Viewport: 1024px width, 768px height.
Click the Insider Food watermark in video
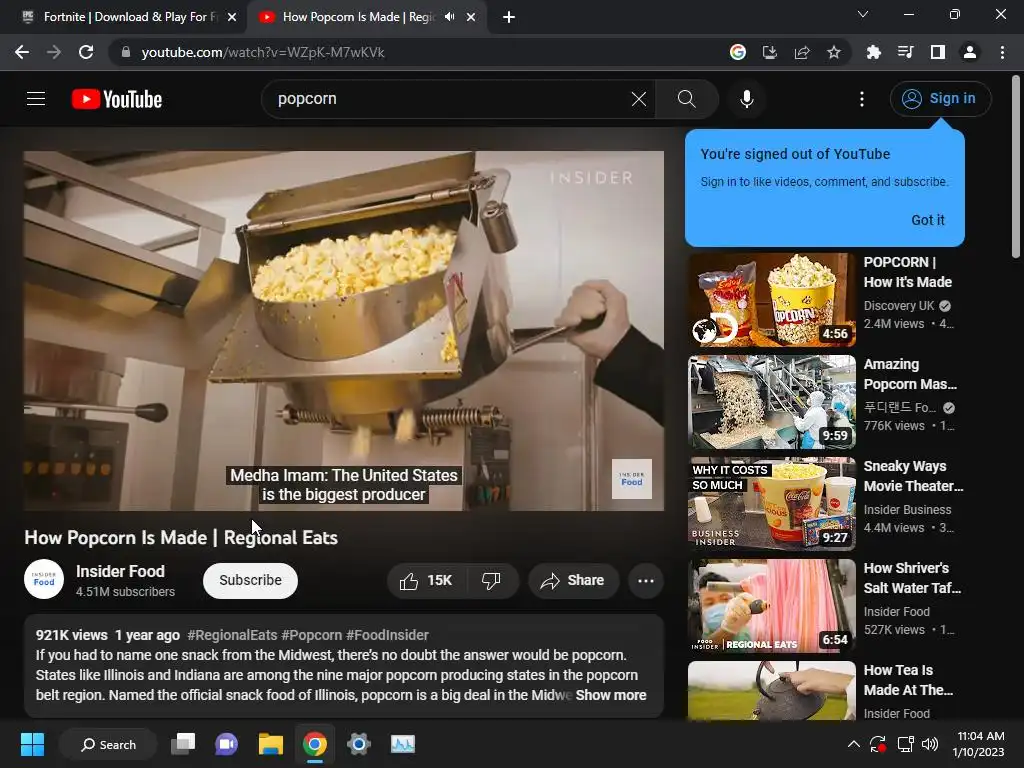click(x=632, y=479)
